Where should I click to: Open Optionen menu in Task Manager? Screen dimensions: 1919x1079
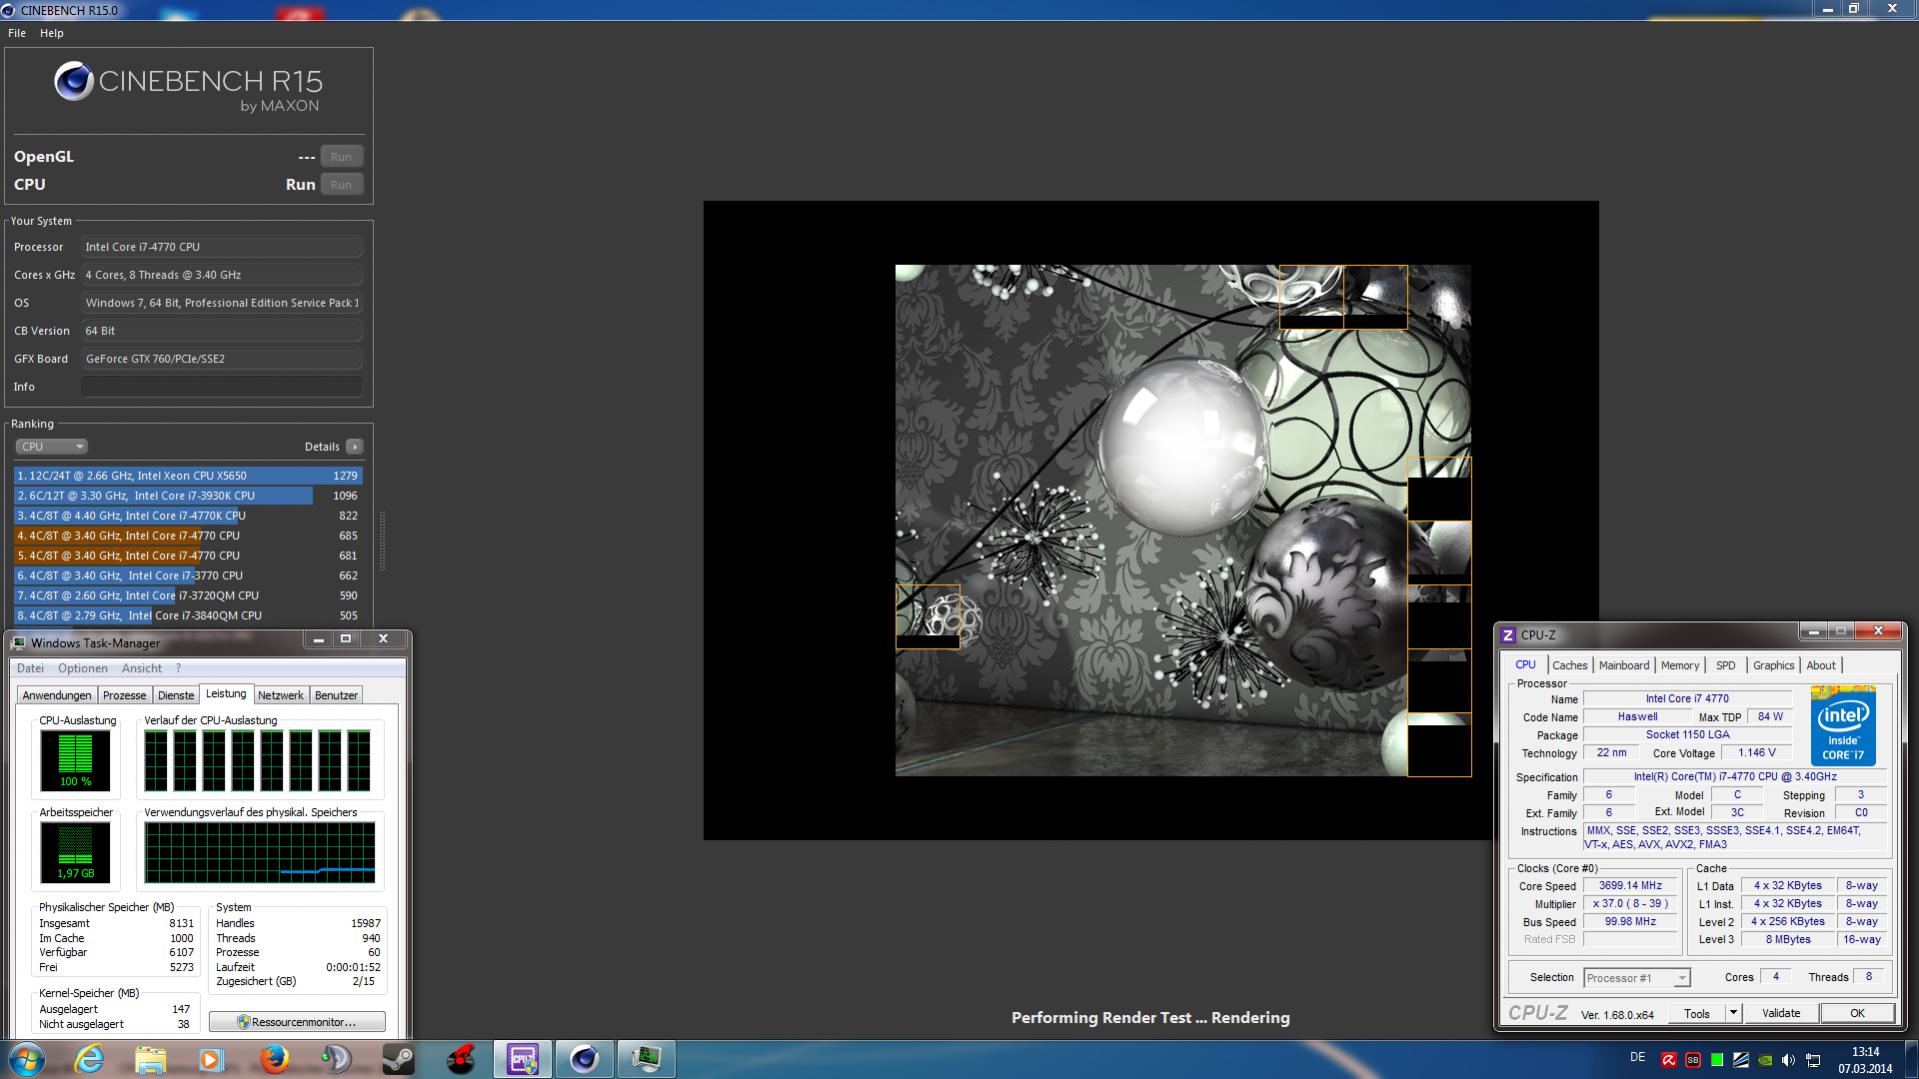tap(82, 668)
